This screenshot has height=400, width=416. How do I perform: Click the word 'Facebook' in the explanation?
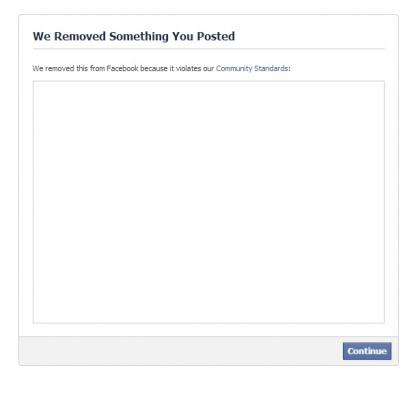[x=122, y=68]
